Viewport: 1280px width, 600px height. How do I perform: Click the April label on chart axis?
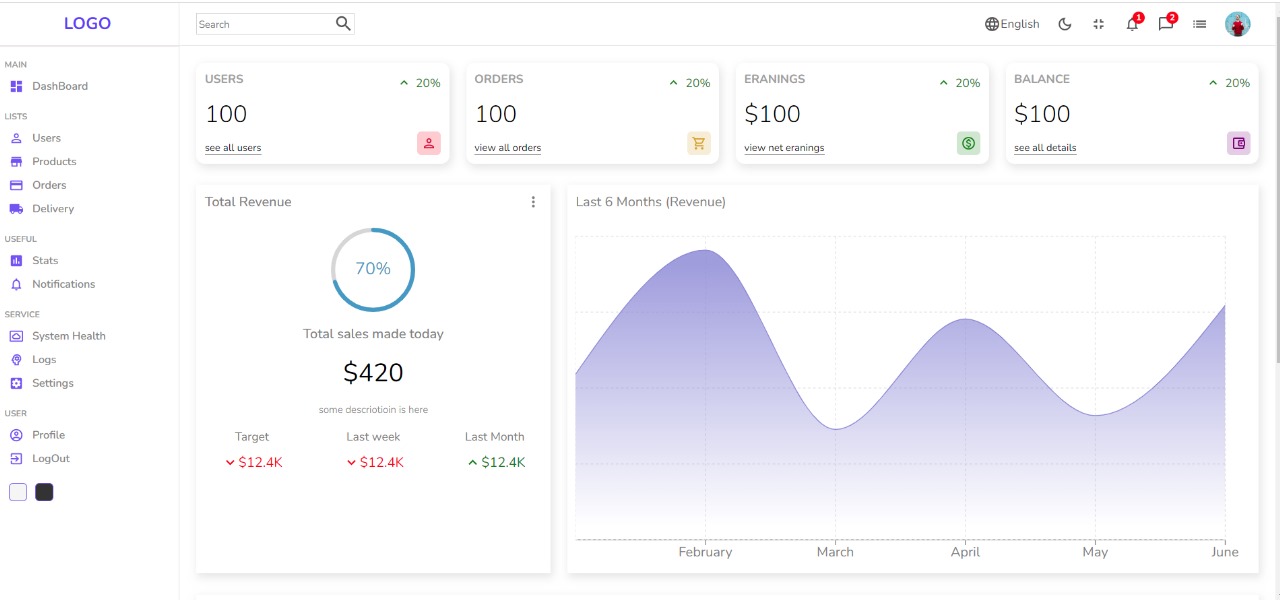[x=965, y=552]
